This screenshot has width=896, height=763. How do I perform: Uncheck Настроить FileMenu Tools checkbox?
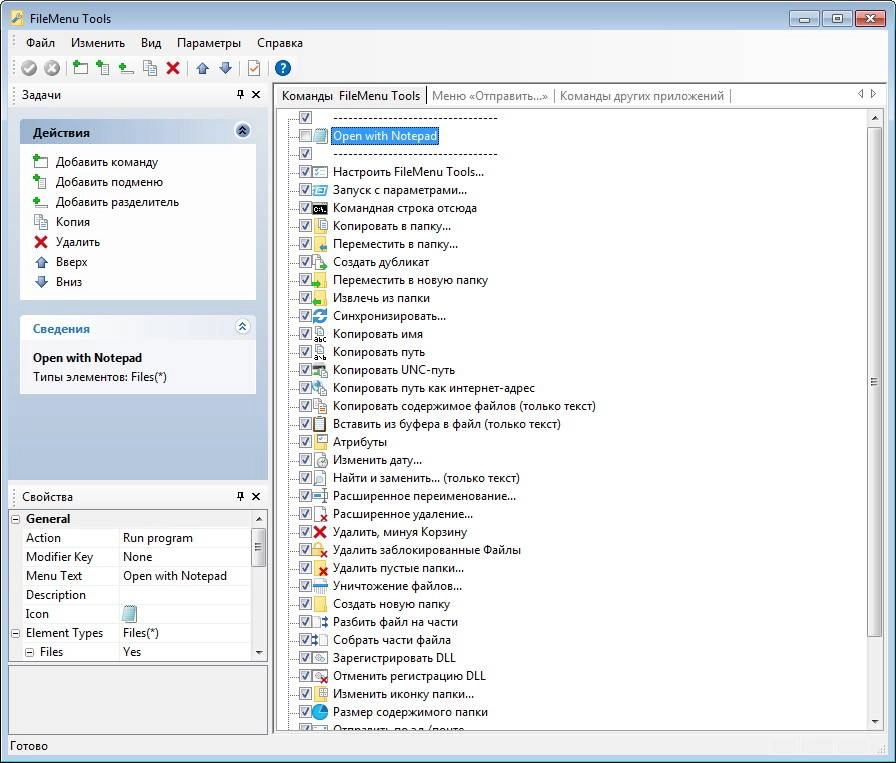tap(305, 171)
